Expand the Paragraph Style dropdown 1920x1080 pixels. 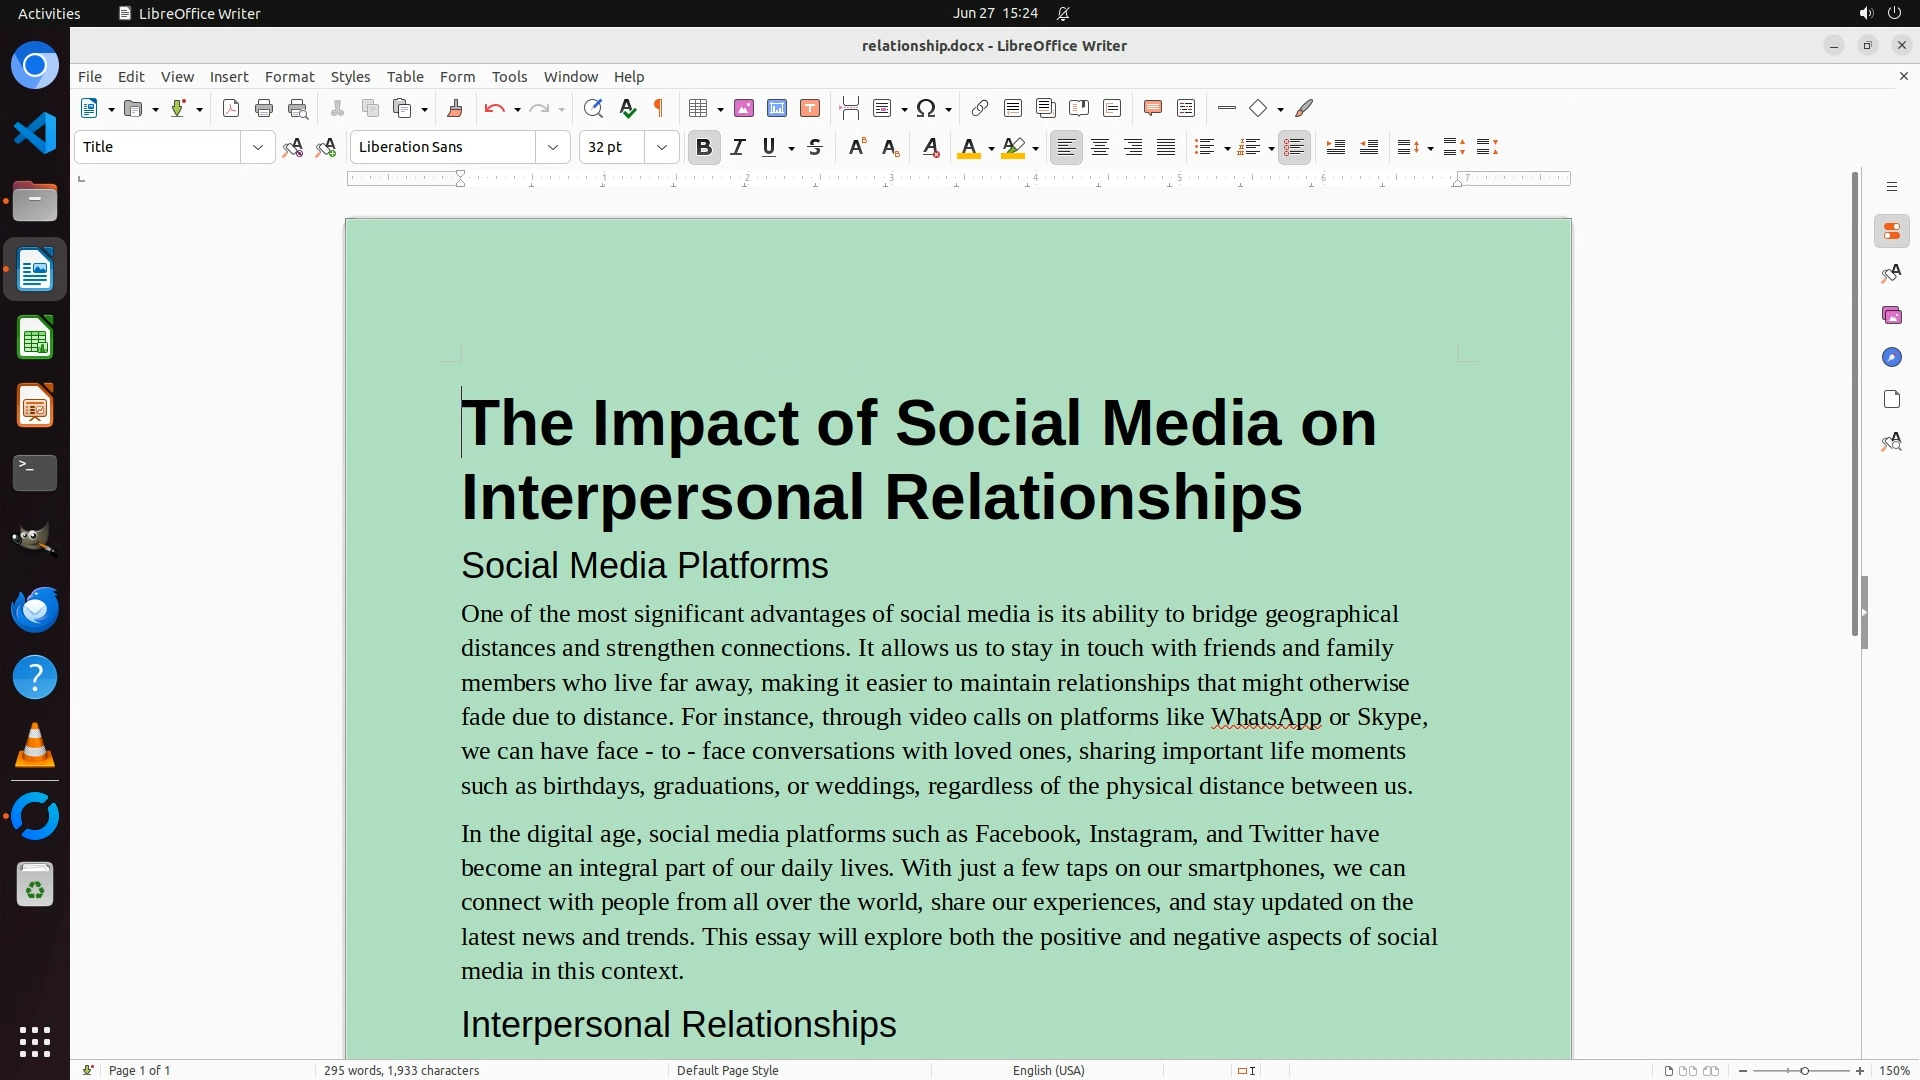(258, 147)
